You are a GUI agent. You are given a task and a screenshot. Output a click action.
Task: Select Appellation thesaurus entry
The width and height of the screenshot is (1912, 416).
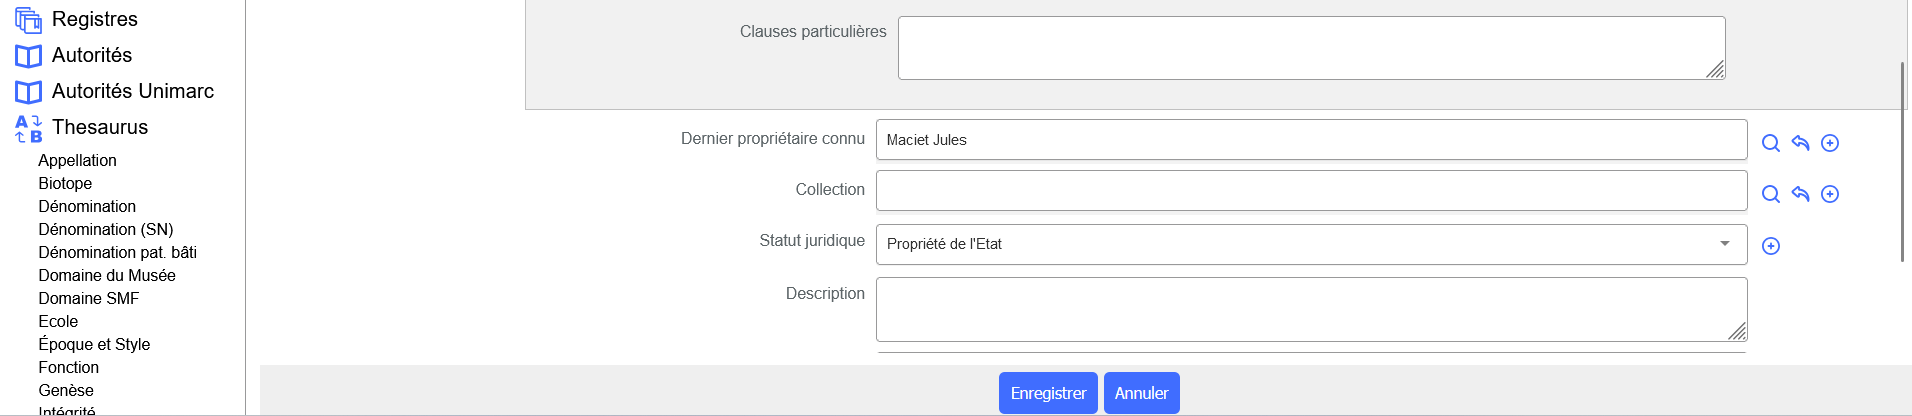(77, 160)
